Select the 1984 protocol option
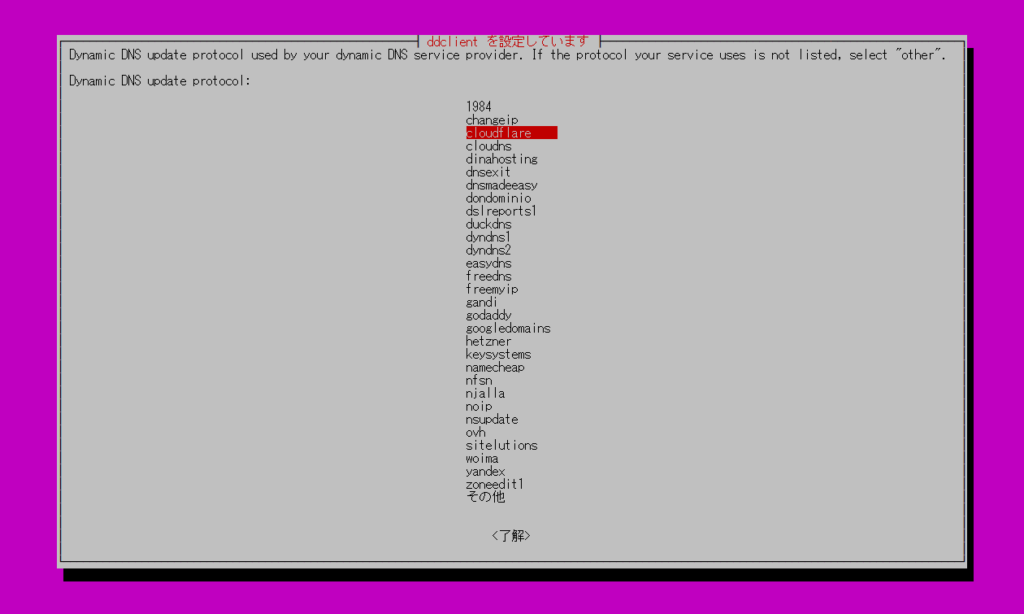This screenshot has height=614, width=1024. click(x=478, y=106)
